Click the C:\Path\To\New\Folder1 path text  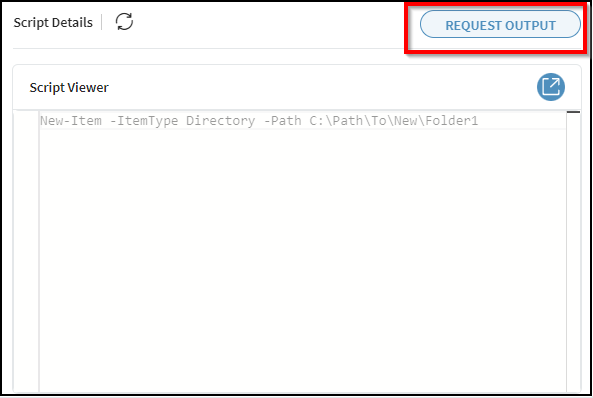tap(394, 121)
